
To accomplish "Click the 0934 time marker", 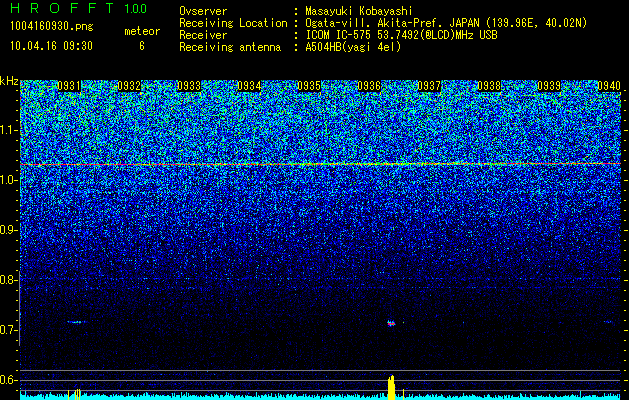I will pyautogui.click(x=249, y=86).
